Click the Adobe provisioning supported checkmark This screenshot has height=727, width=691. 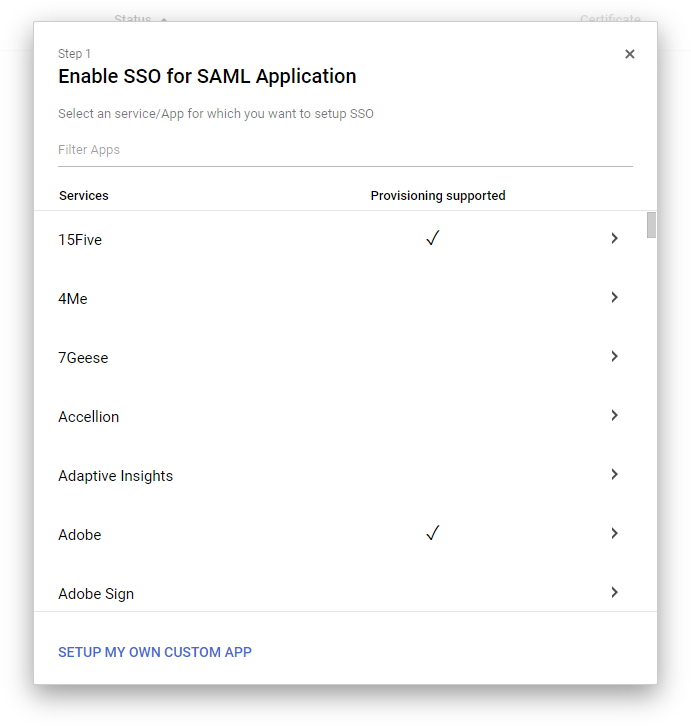pyautogui.click(x=433, y=534)
